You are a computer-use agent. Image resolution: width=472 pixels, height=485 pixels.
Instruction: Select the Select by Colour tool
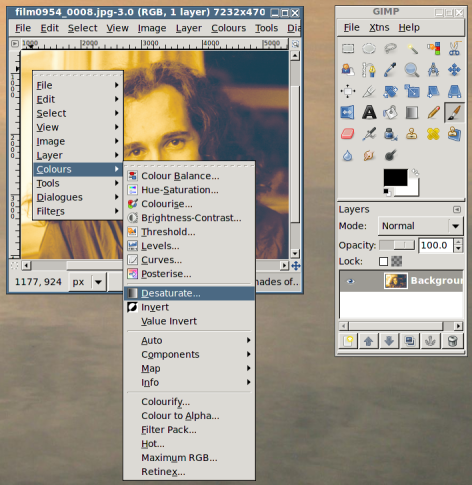[433, 49]
